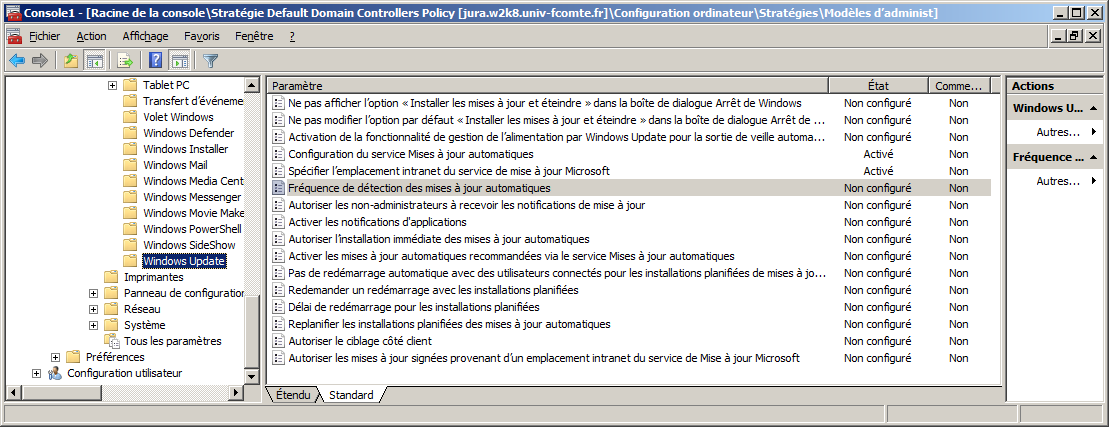
Task: Open help with the question mark icon
Action: coord(156,60)
